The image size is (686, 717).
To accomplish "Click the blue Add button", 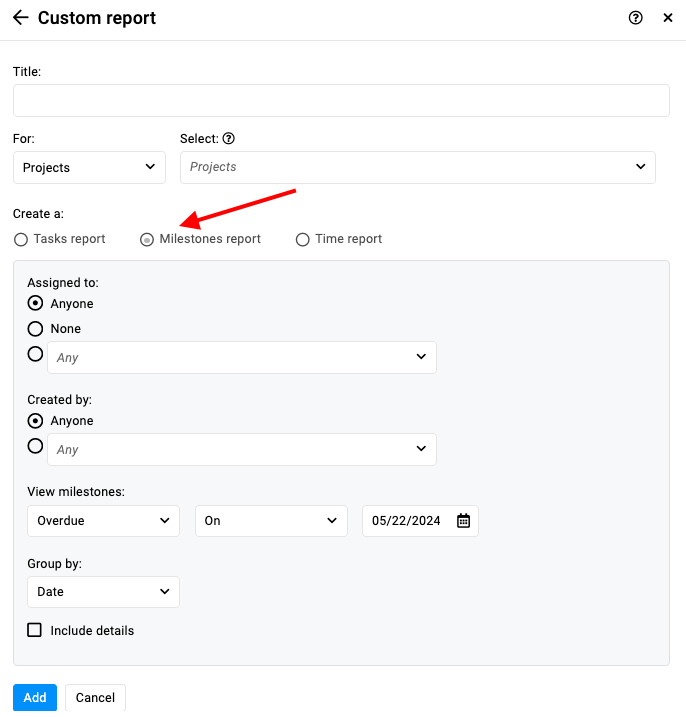I will click(35, 697).
